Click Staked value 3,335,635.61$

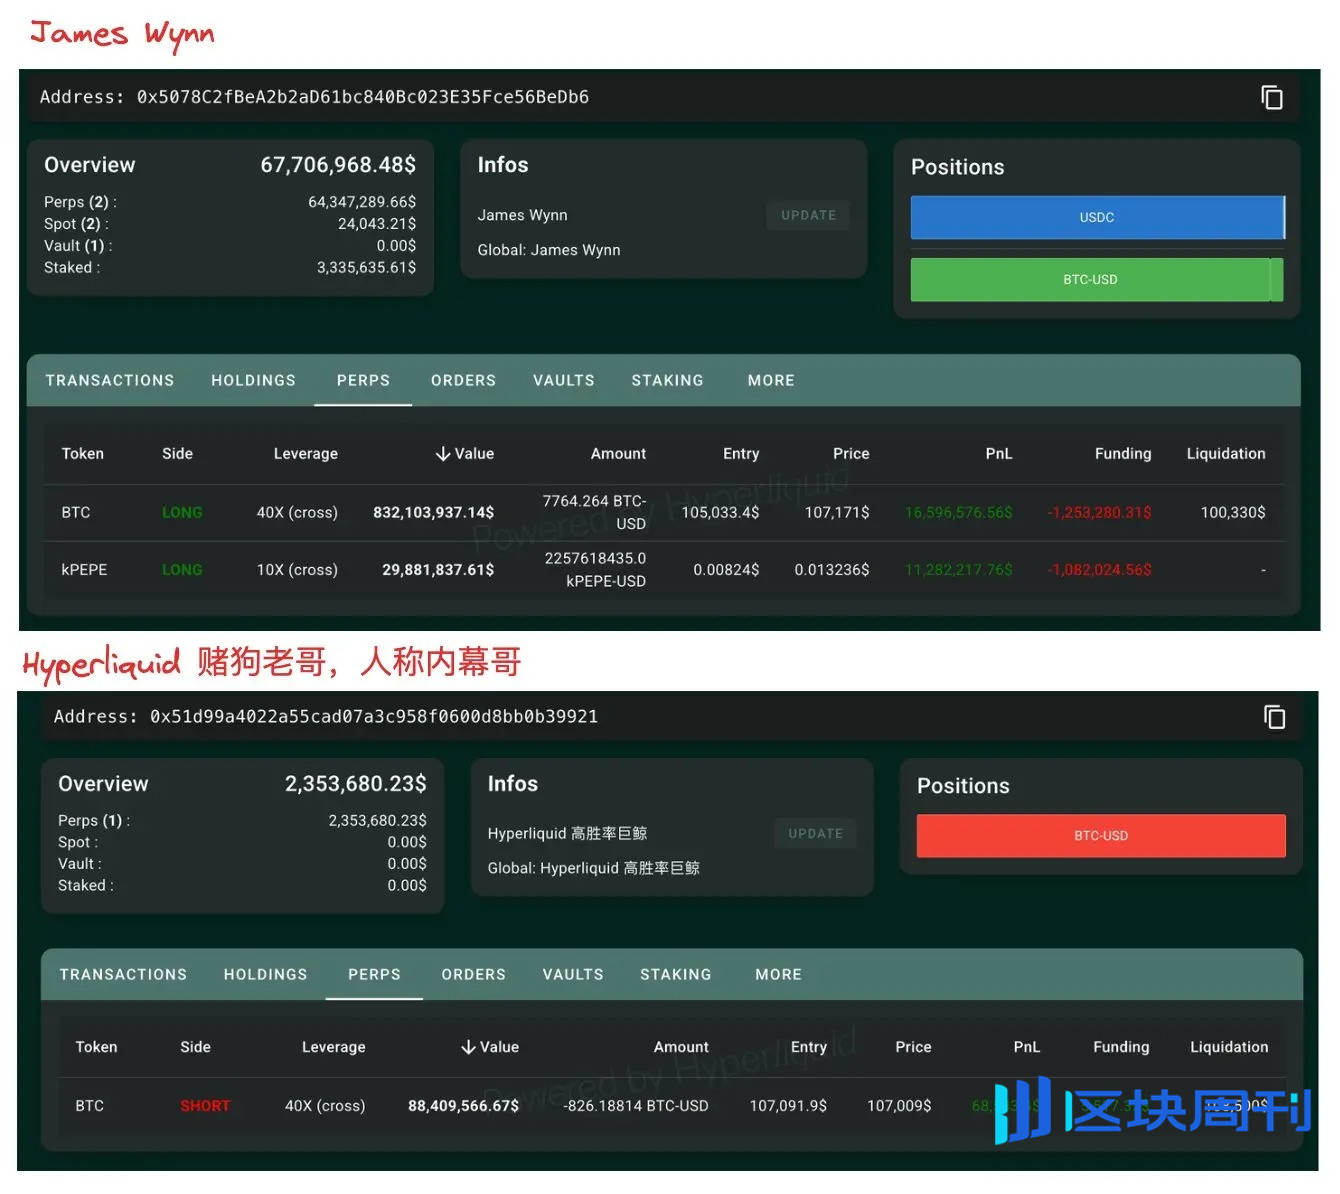click(366, 268)
